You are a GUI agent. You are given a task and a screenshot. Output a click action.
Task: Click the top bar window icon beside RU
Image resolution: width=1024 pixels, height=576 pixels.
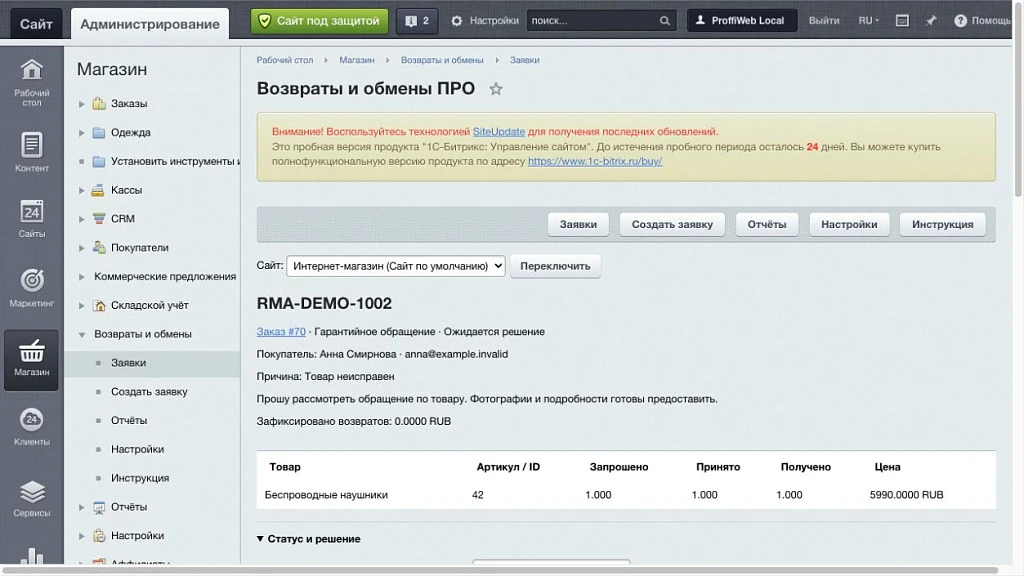[x=902, y=21]
